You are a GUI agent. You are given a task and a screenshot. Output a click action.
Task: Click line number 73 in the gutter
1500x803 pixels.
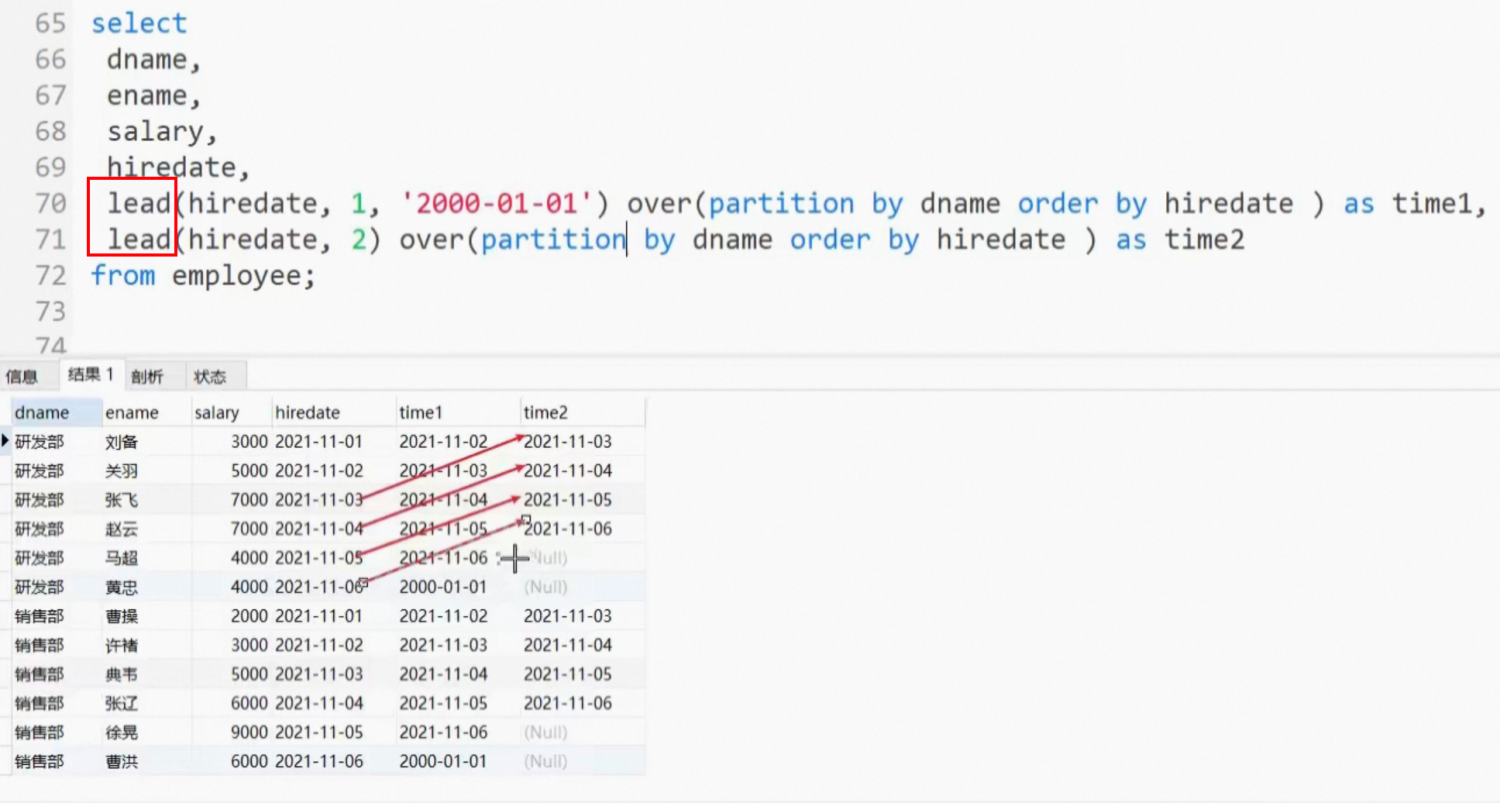(x=50, y=311)
